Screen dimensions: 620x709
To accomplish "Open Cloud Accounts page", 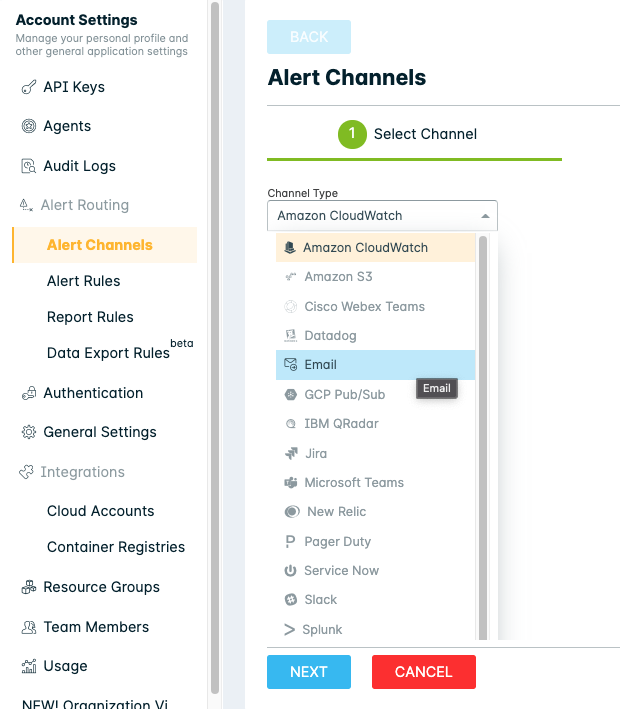I will pyautogui.click(x=100, y=511).
